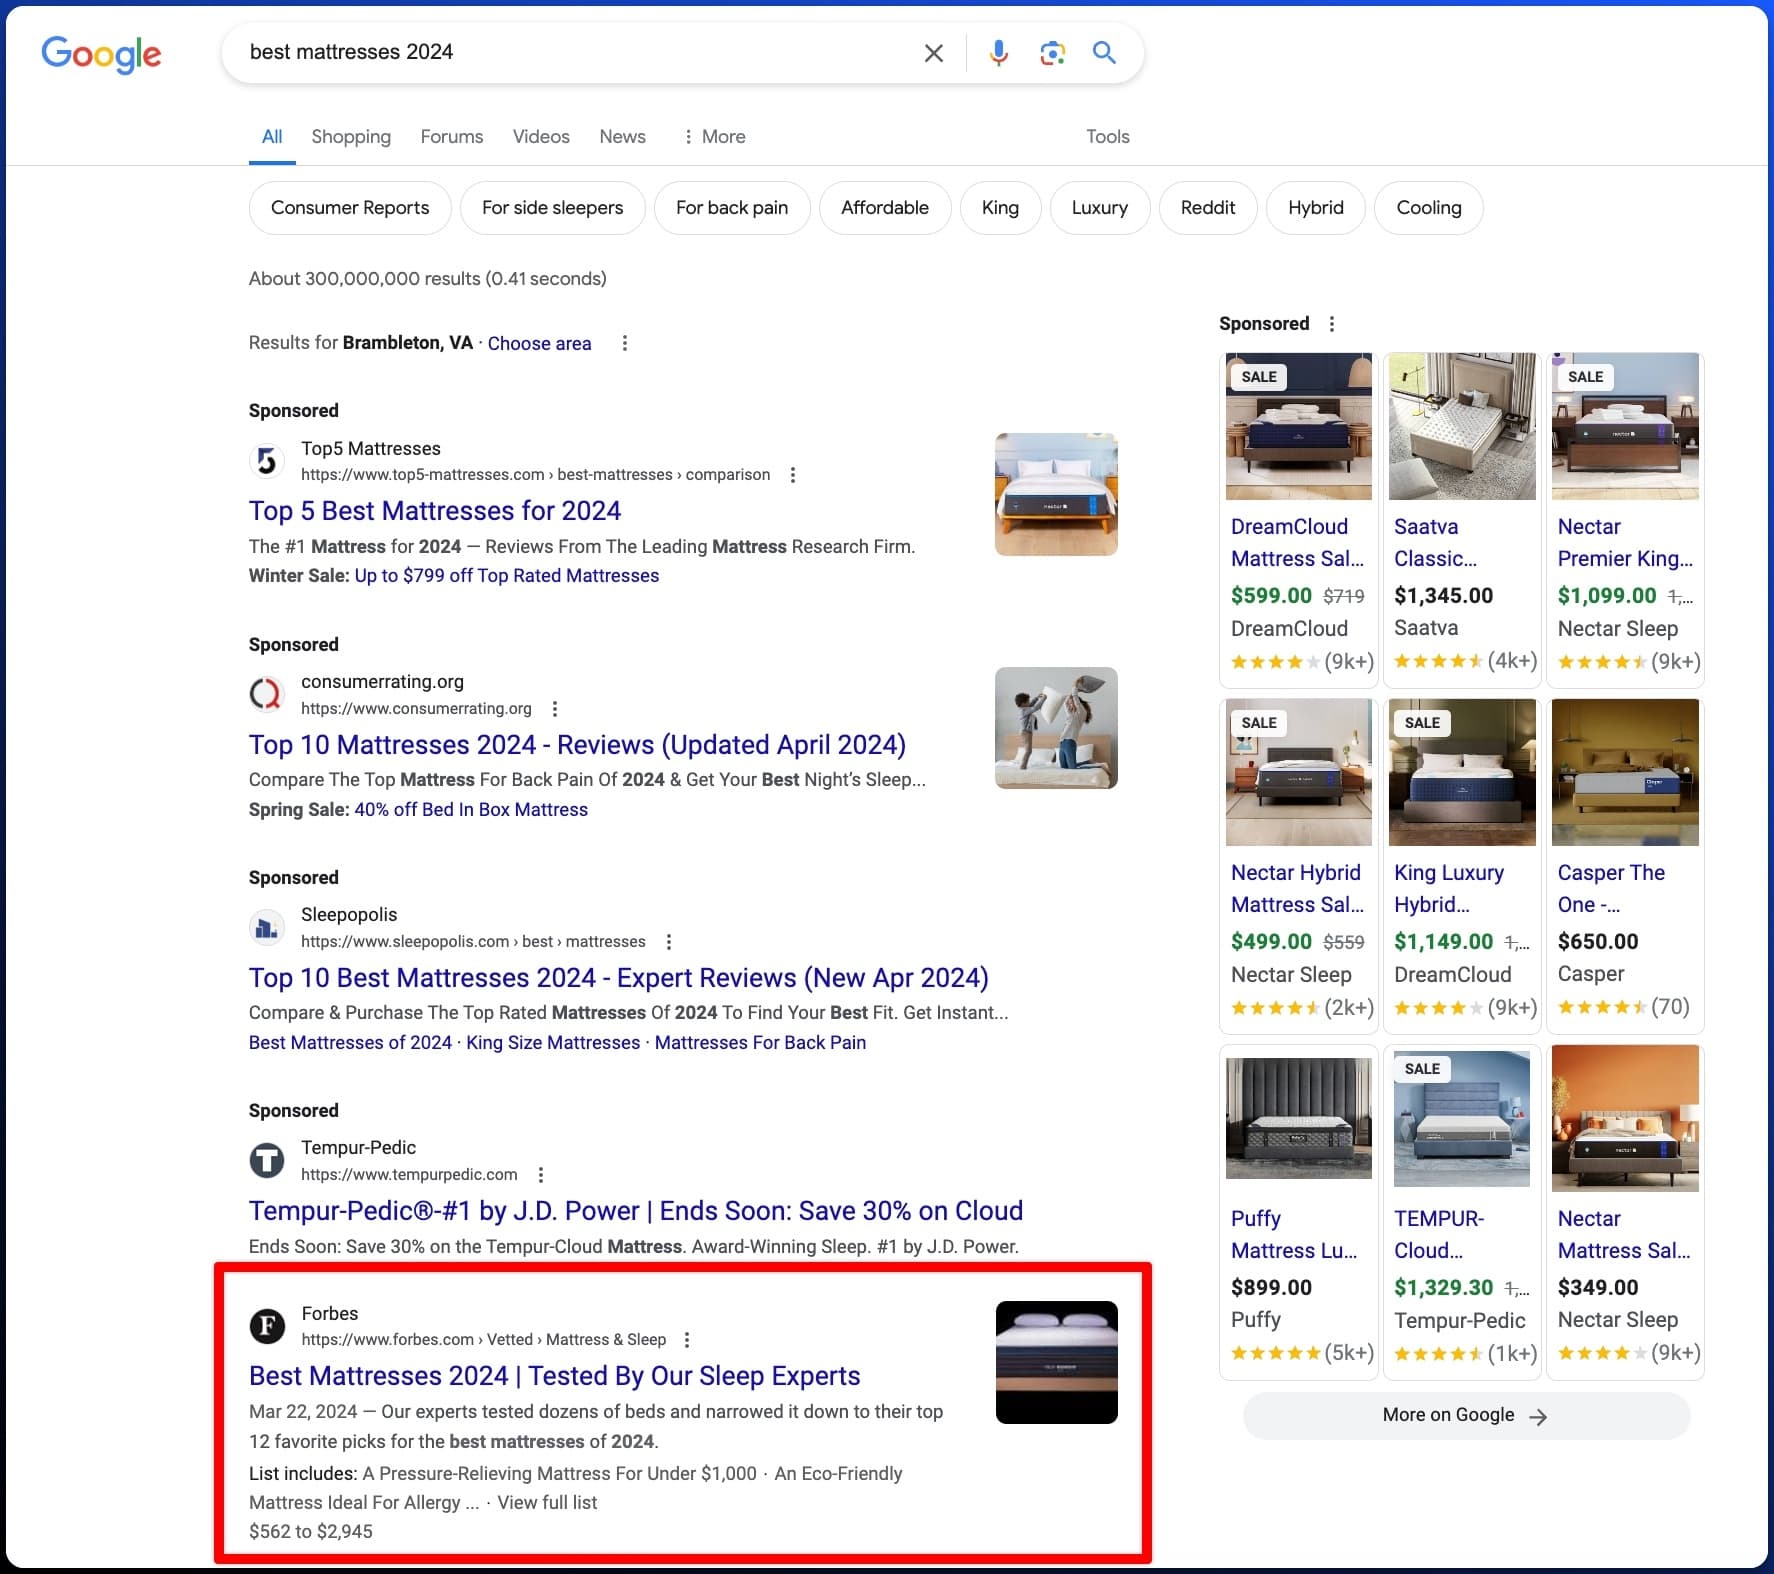Screen dimensions: 1774x1574
Task: Click the search magnifier icon
Action: click(1104, 52)
